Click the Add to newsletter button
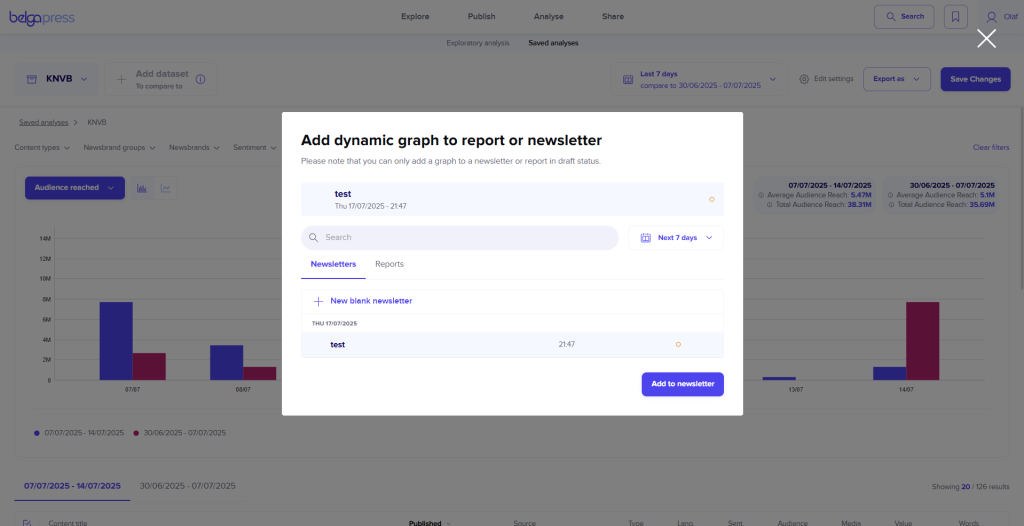The image size is (1024, 526). point(682,384)
